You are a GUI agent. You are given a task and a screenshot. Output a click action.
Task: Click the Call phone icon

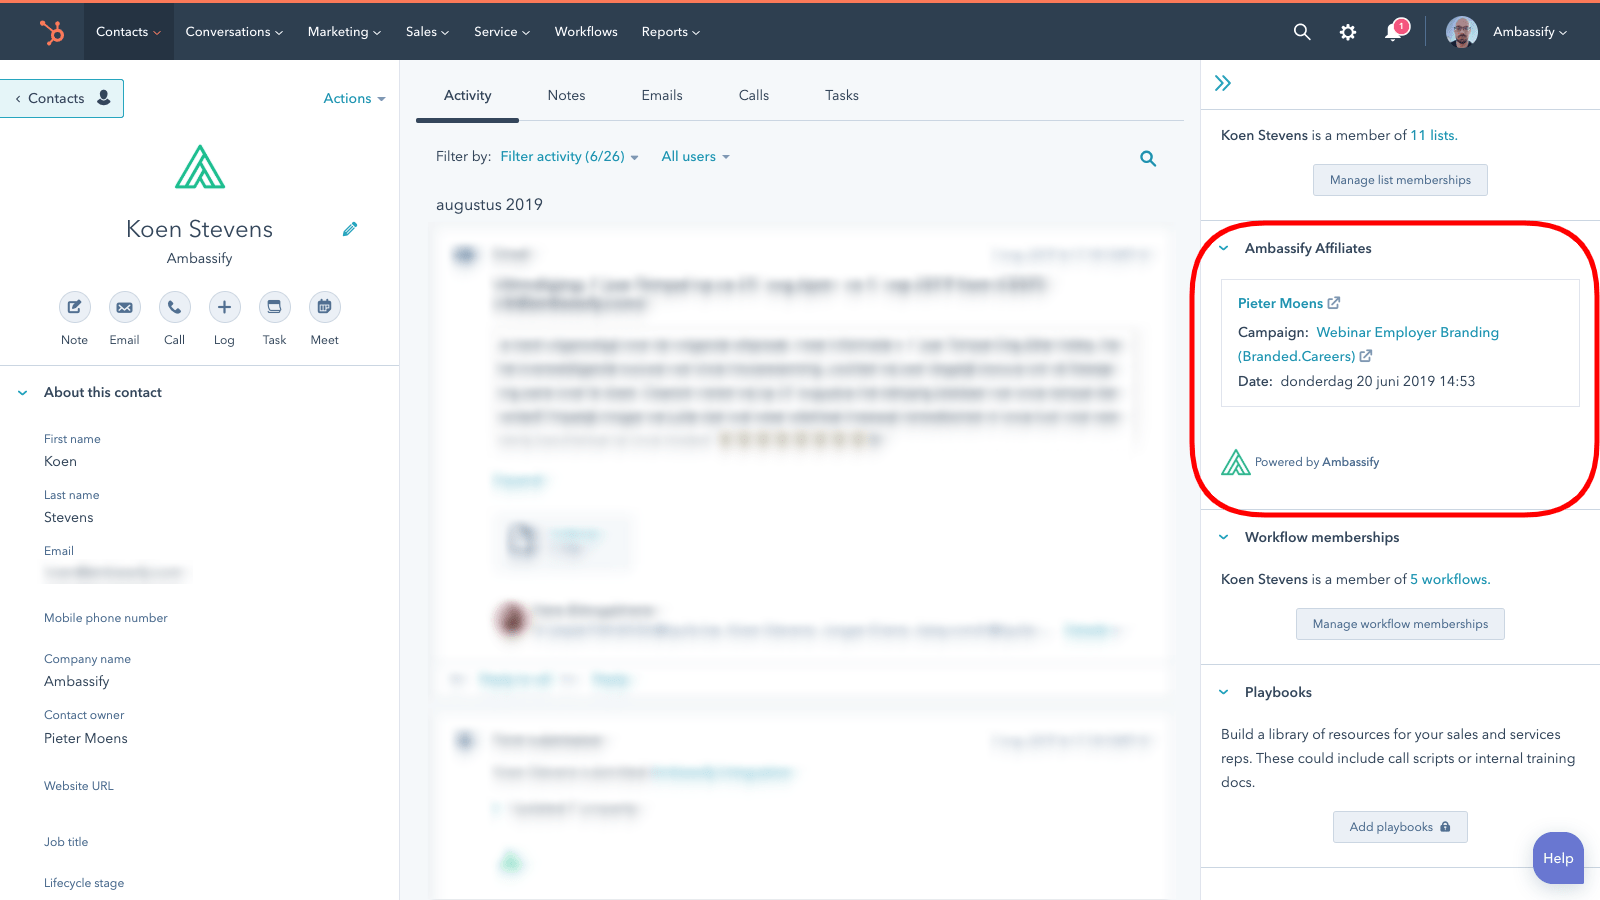[174, 307]
